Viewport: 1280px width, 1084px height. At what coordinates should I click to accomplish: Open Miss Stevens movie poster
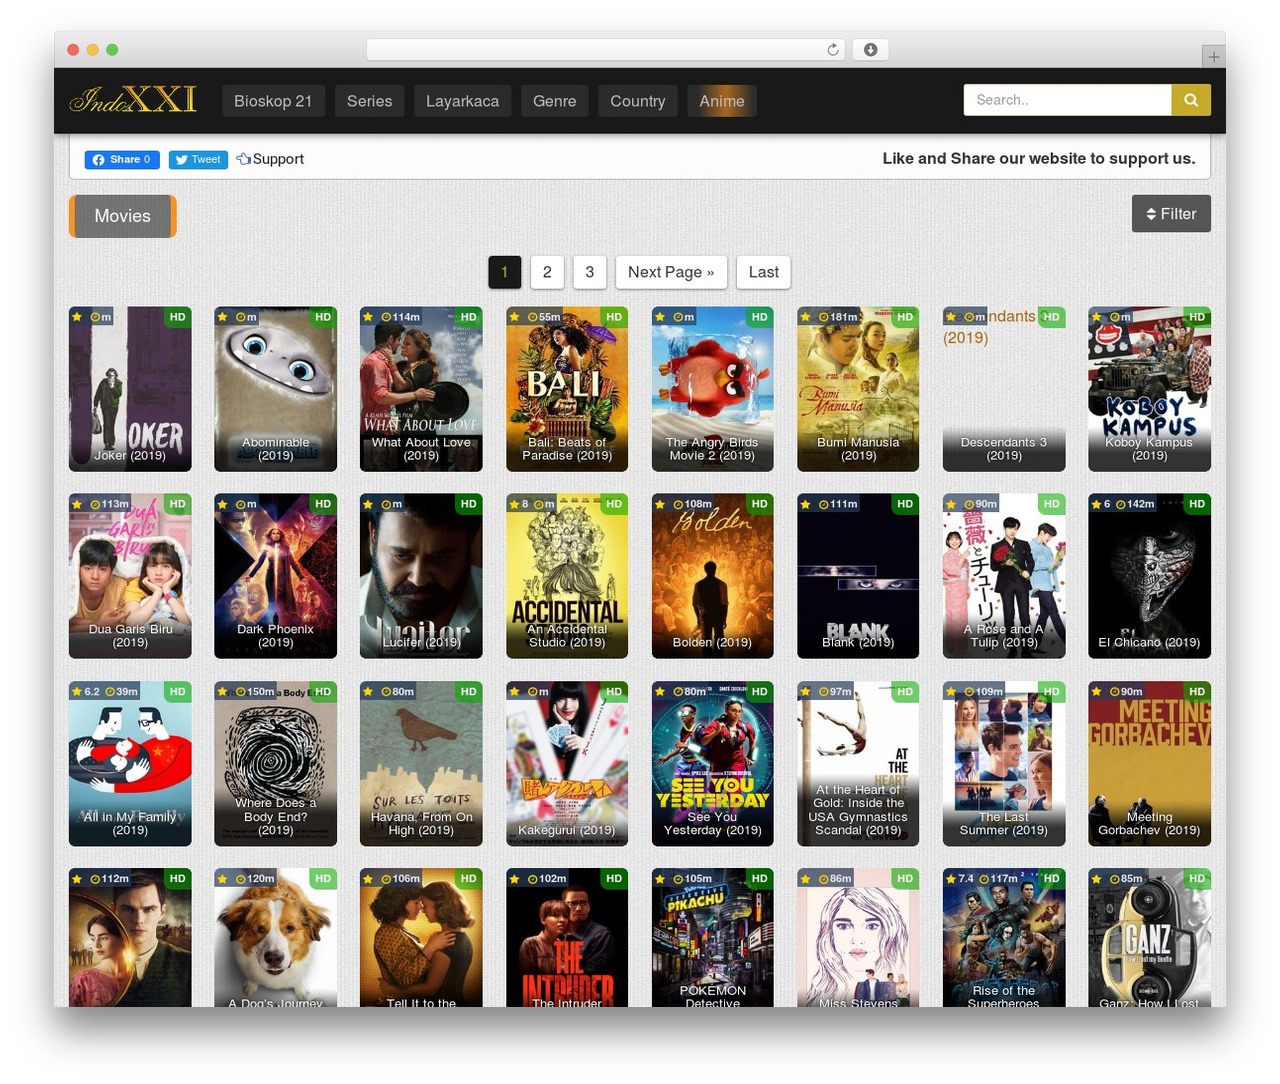click(858, 938)
